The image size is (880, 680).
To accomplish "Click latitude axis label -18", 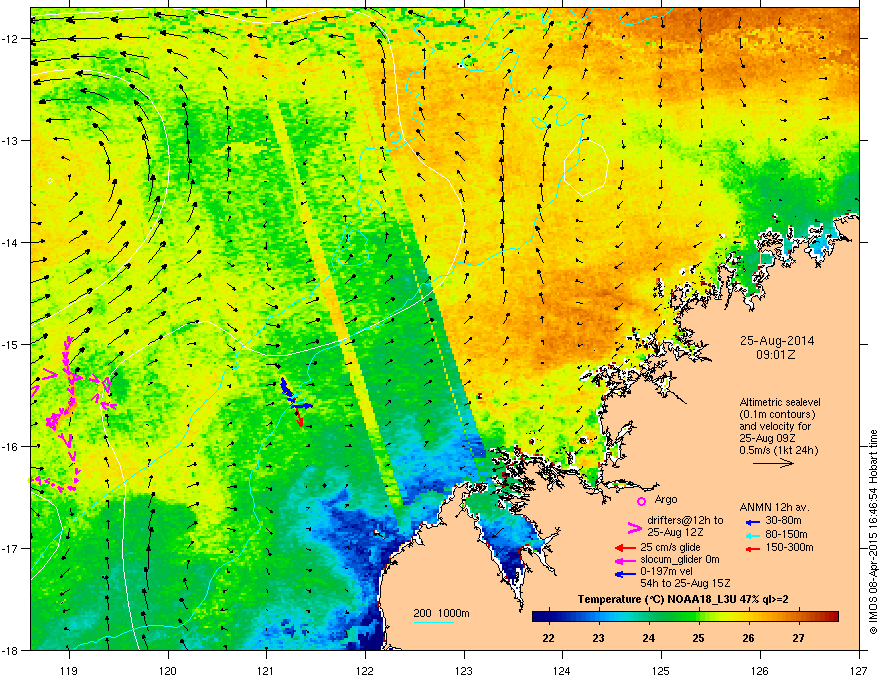I will 11,650.
